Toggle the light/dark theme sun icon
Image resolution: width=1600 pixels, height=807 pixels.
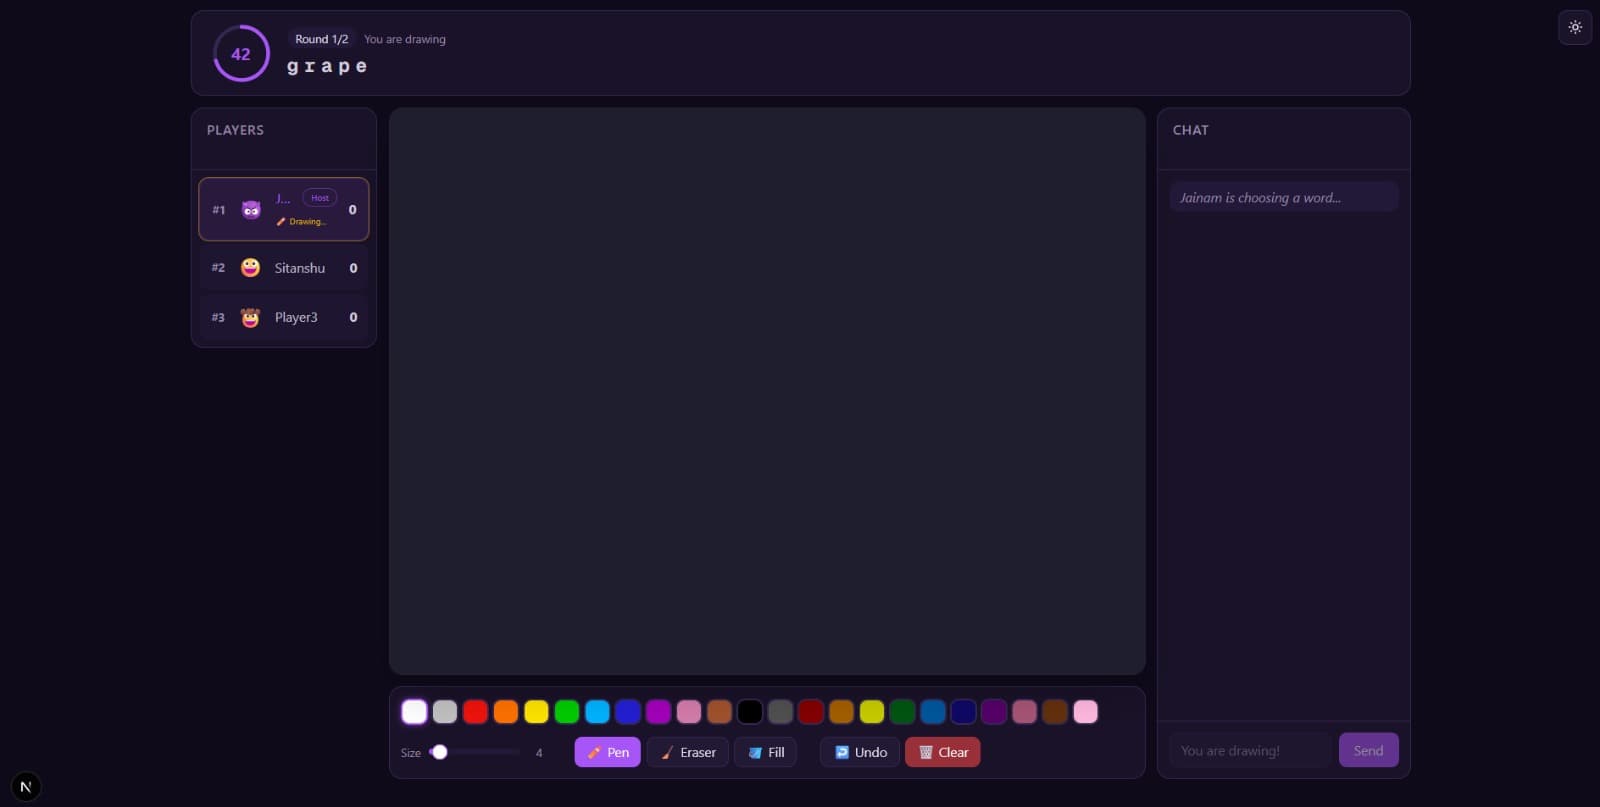[1575, 27]
